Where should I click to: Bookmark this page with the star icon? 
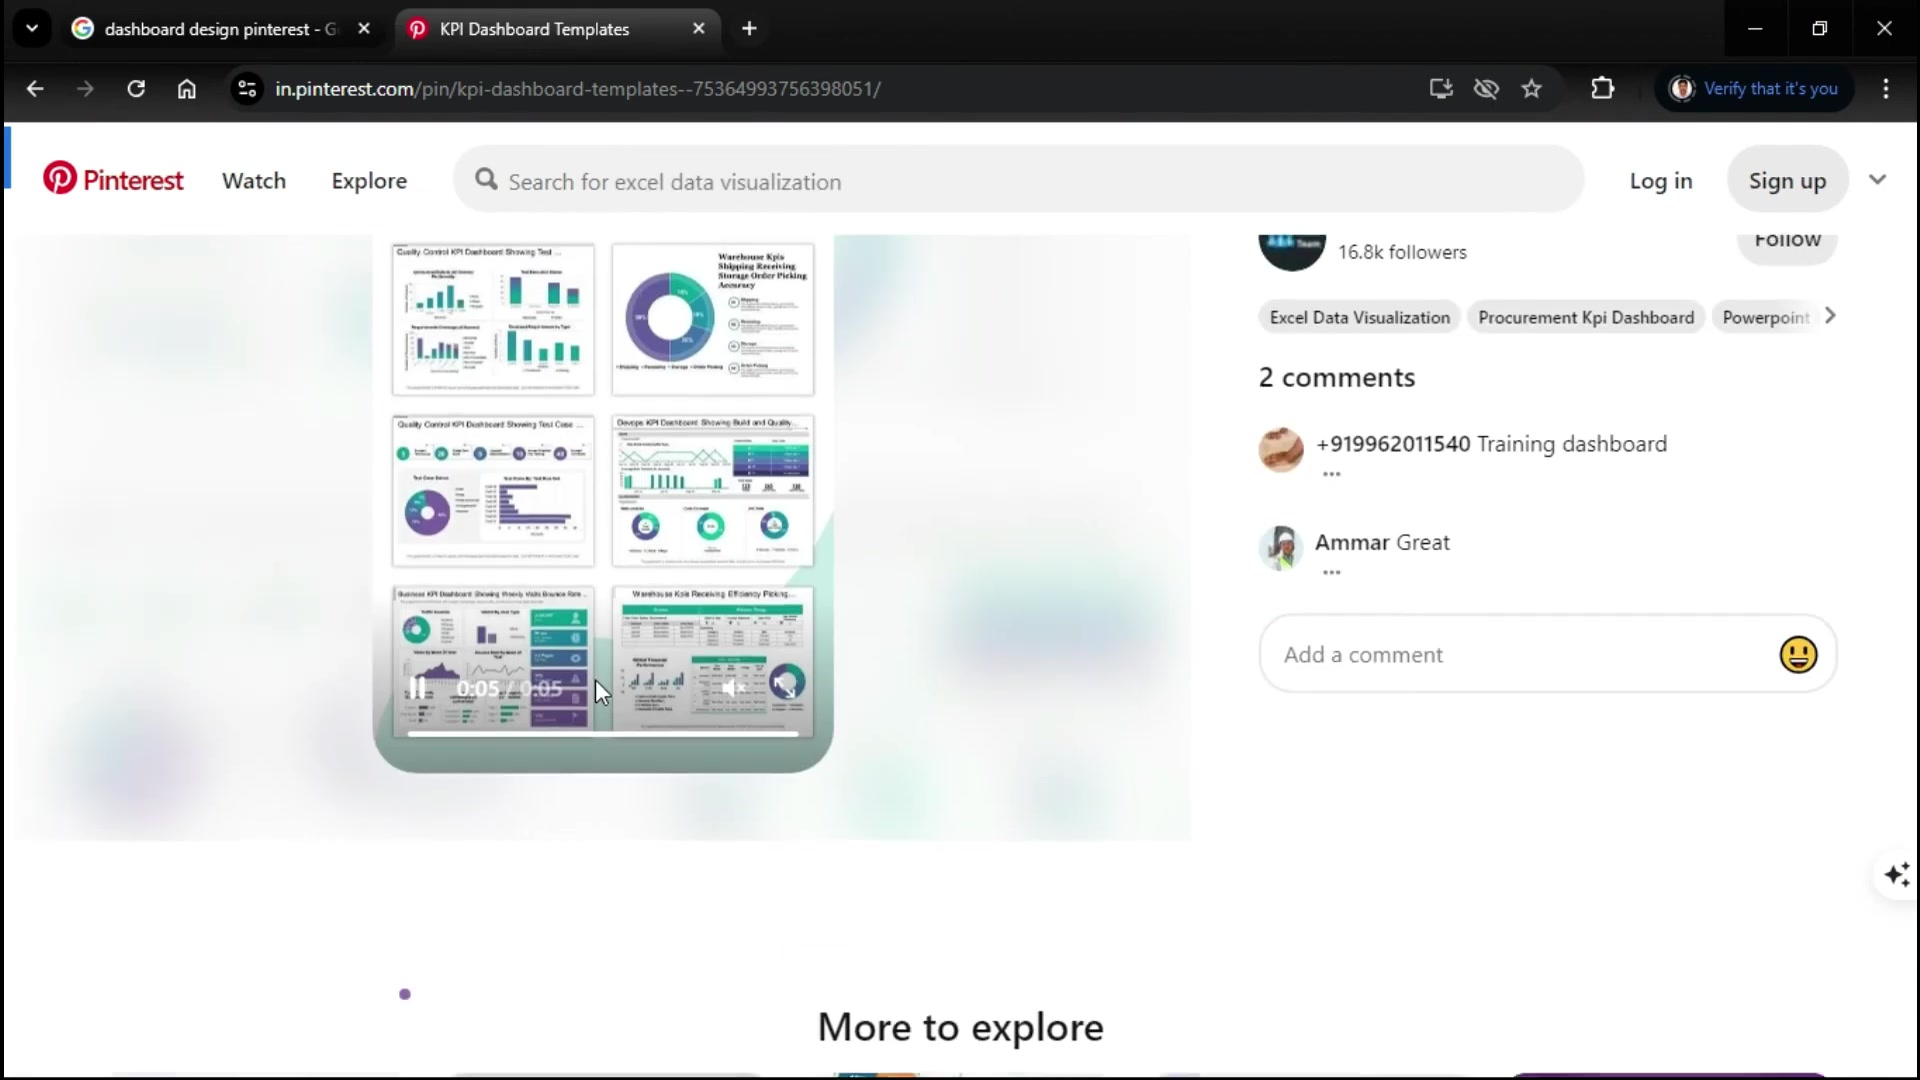click(1531, 89)
